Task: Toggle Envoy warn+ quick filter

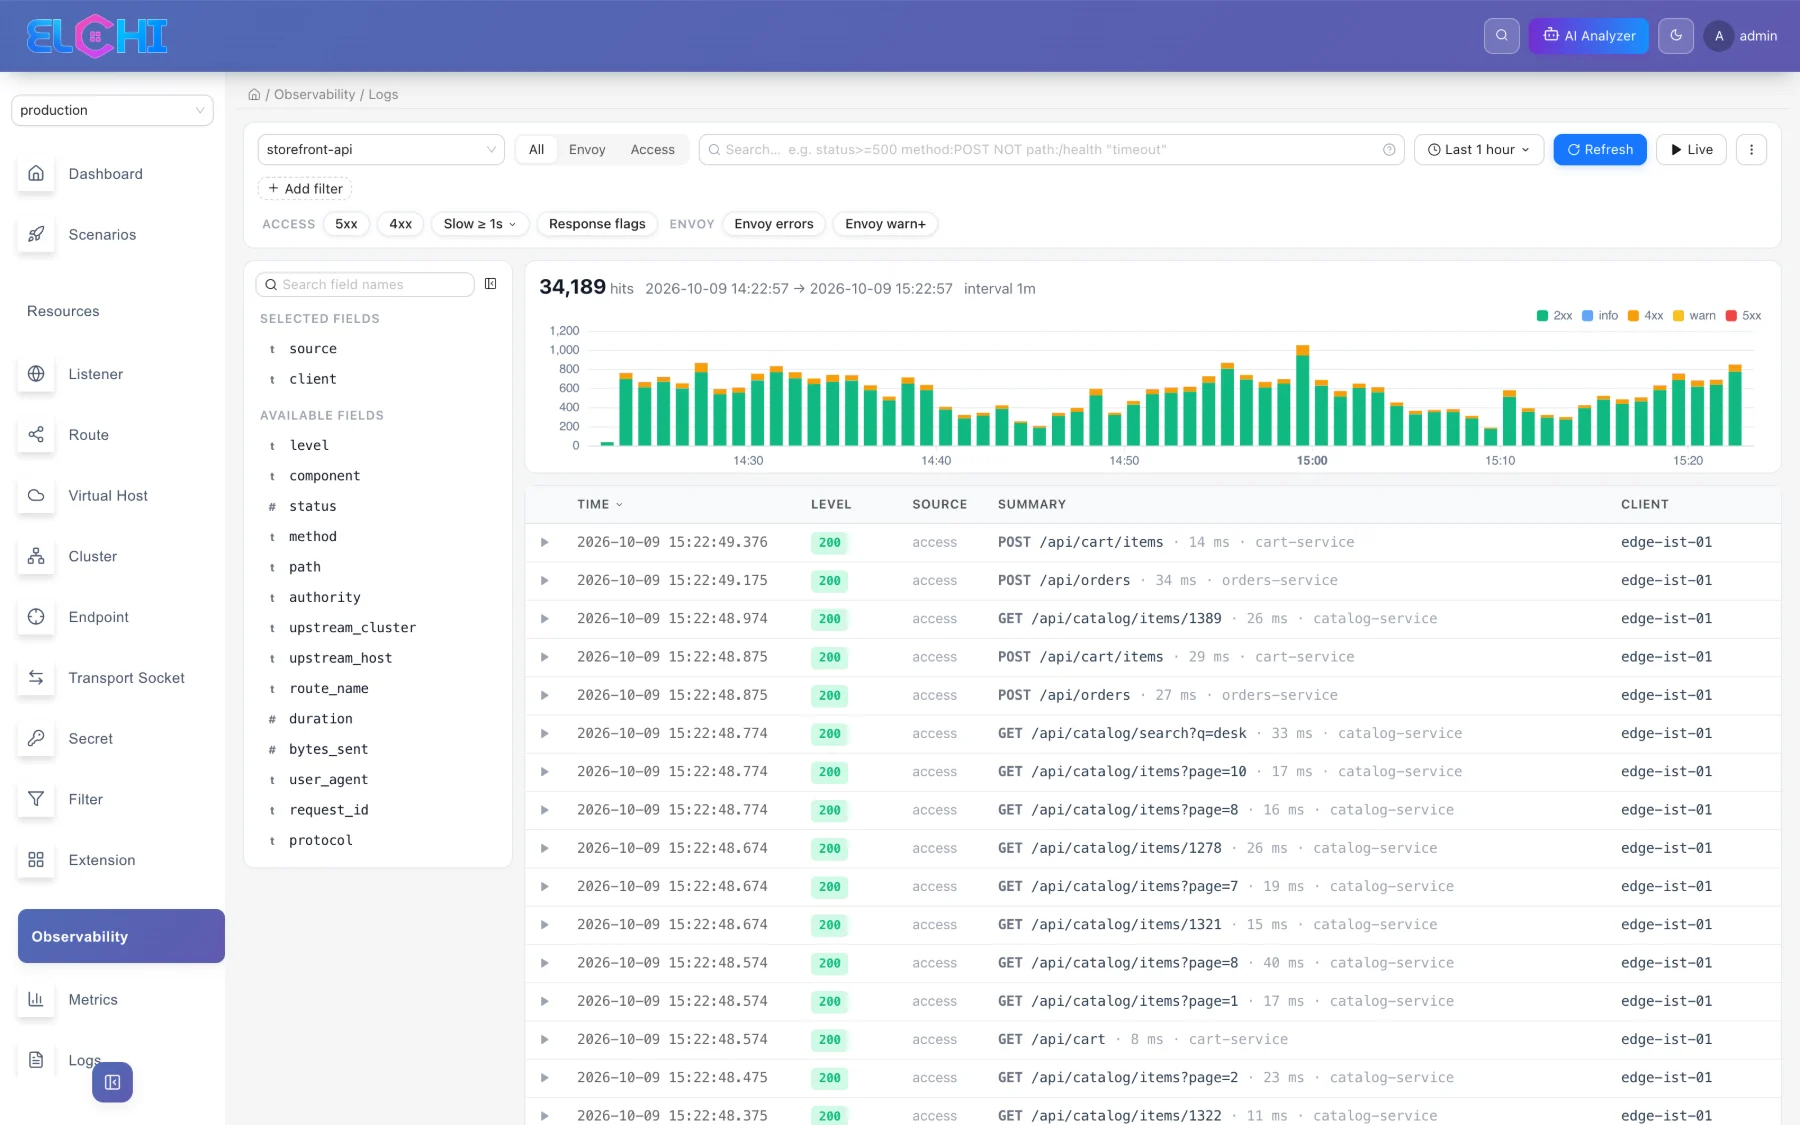Action: pyautogui.click(x=885, y=224)
